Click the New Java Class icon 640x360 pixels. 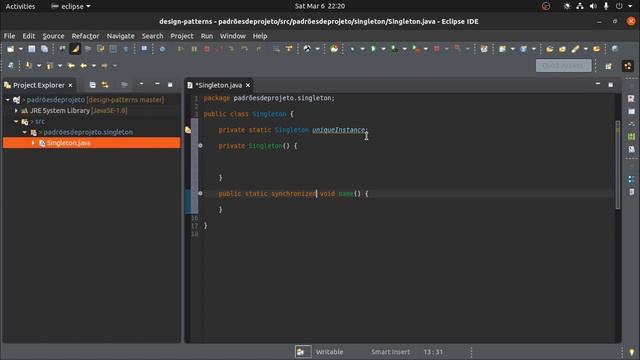pos(523,49)
